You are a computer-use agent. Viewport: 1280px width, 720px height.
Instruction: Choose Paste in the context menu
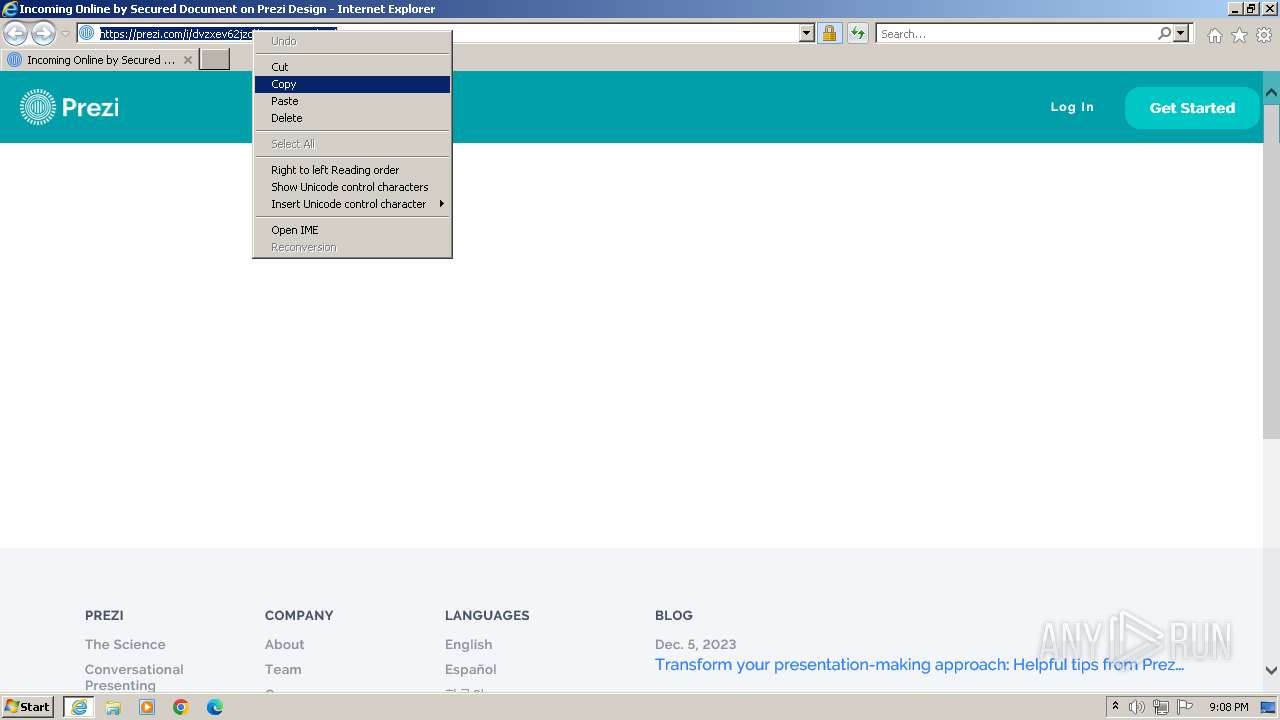pos(352,101)
